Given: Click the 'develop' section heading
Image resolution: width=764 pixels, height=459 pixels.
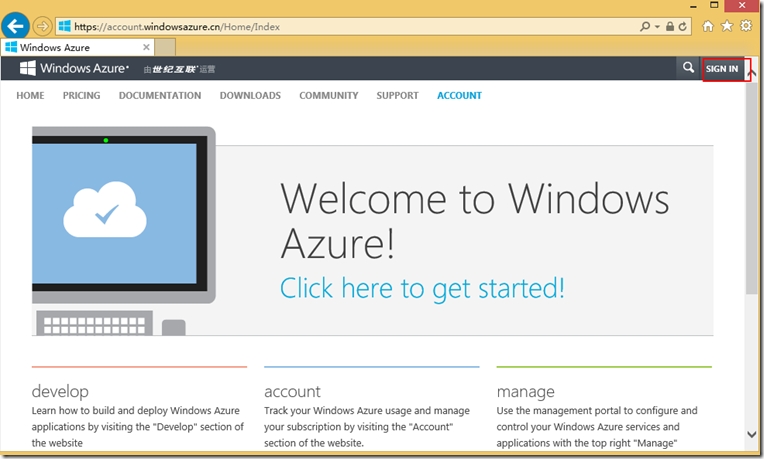Looking at the screenshot, I should [x=60, y=391].
